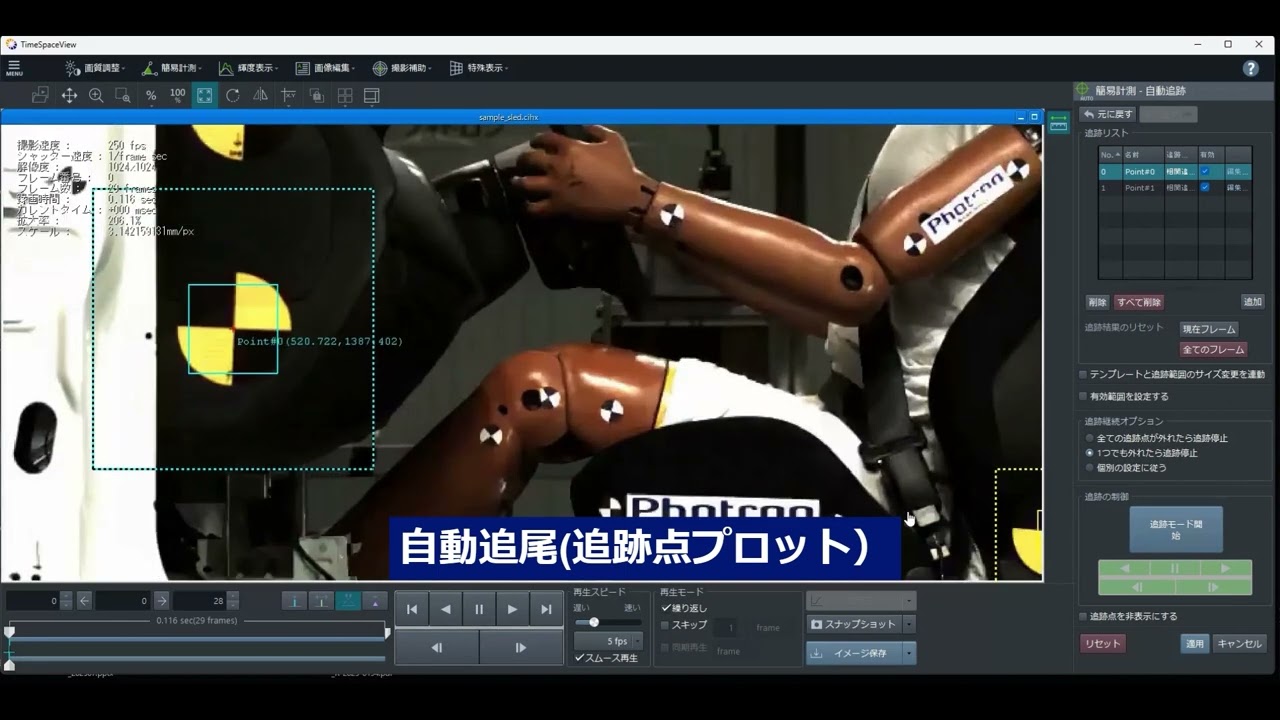Set zoom to 100% icon
Viewport: 1280px width, 720px height.
tap(177, 95)
